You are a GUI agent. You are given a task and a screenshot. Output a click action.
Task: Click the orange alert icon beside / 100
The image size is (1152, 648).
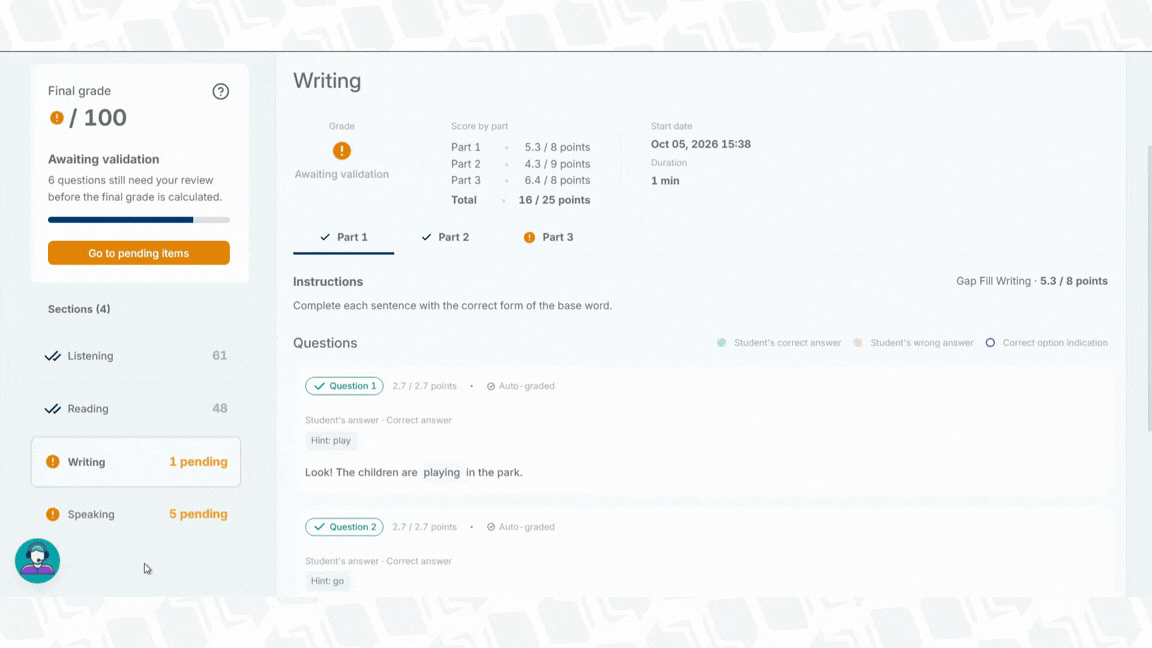coord(57,118)
